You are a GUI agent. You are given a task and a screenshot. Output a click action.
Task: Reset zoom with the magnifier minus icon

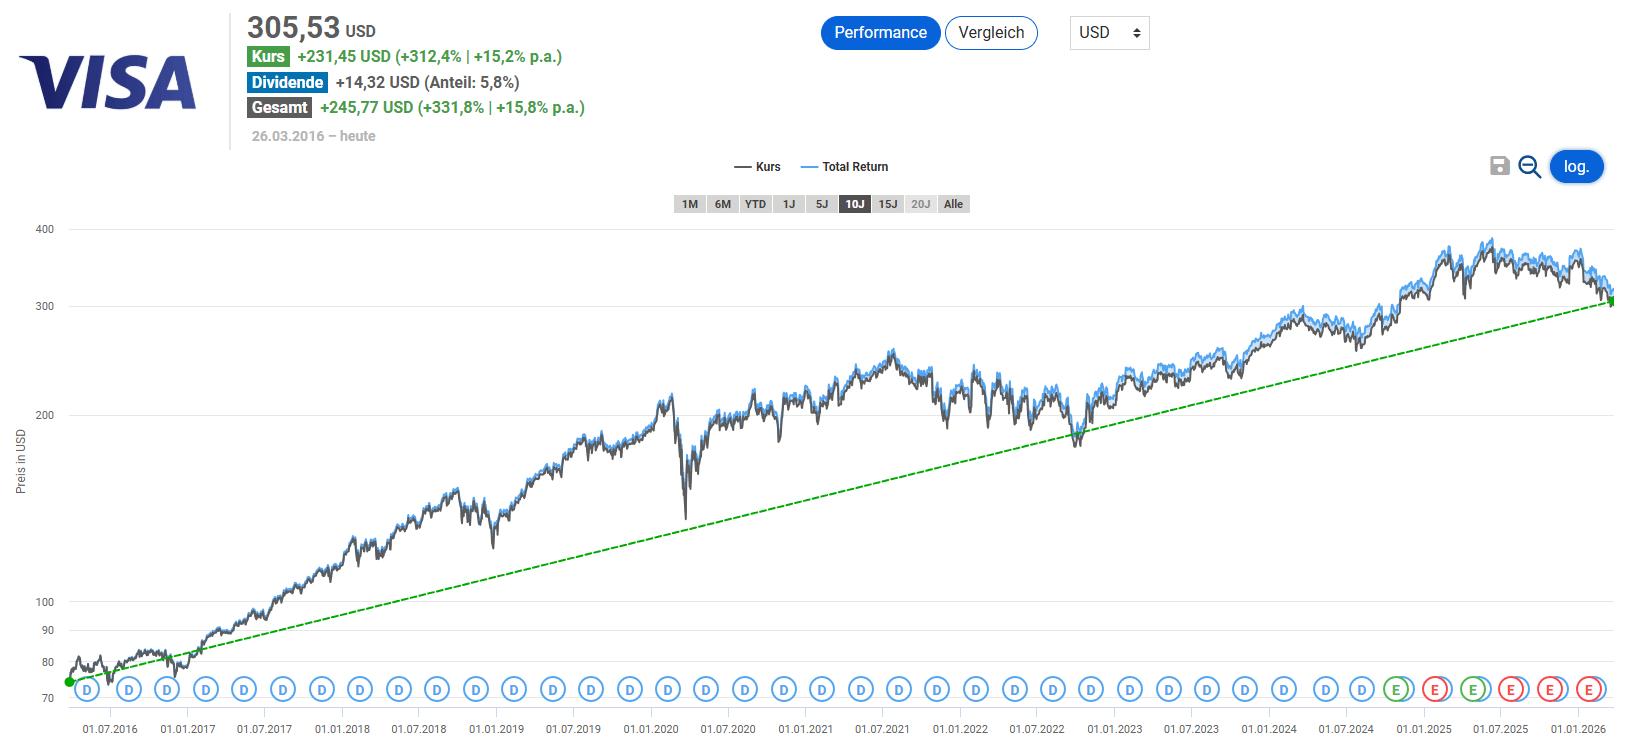pyautogui.click(x=1529, y=167)
